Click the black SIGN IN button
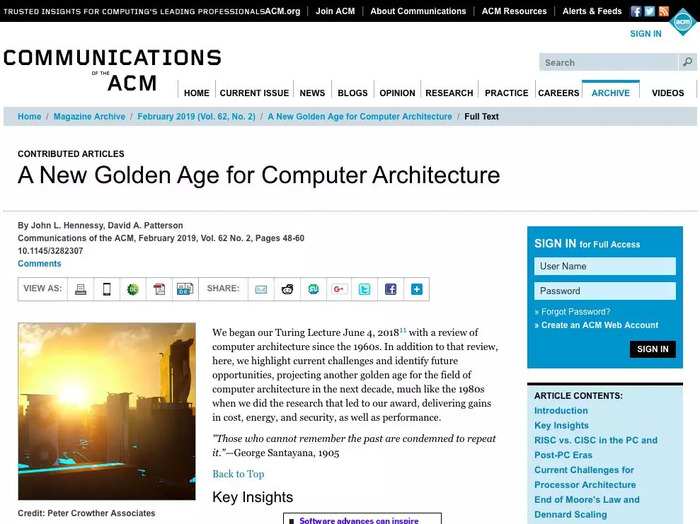Image resolution: width=700 pixels, height=524 pixels. (653, 349)
